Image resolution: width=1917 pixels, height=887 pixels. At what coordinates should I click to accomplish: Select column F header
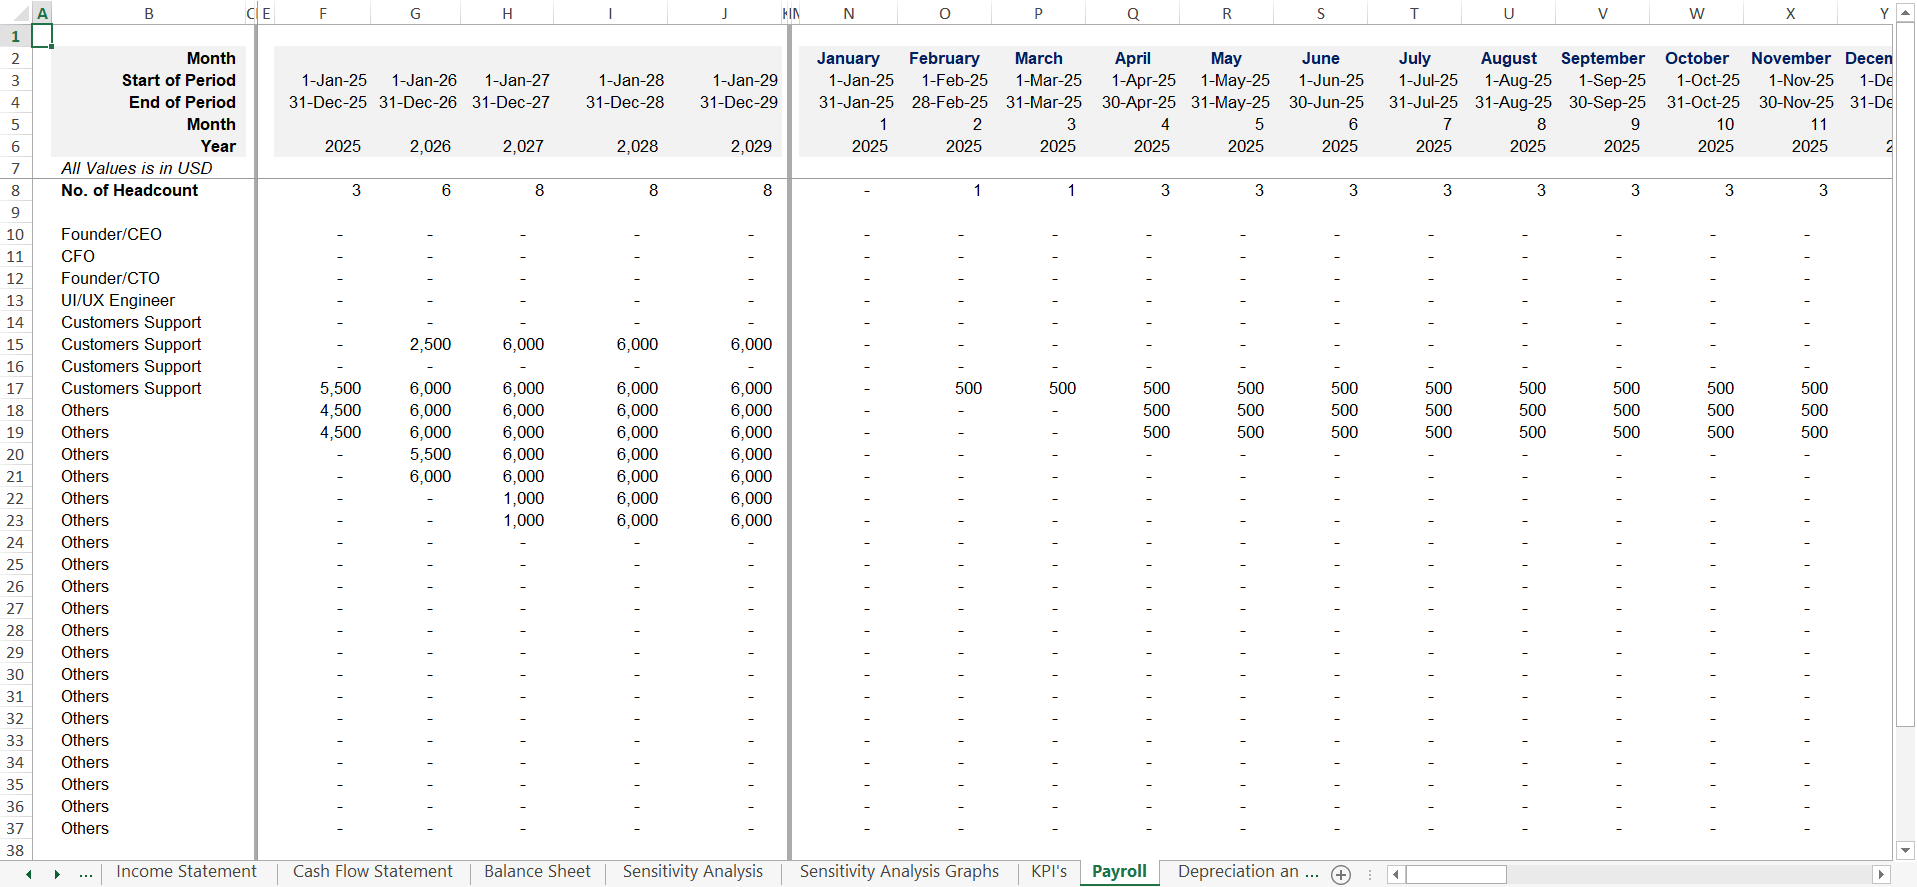pyautogui.click(x=323, y=13)
